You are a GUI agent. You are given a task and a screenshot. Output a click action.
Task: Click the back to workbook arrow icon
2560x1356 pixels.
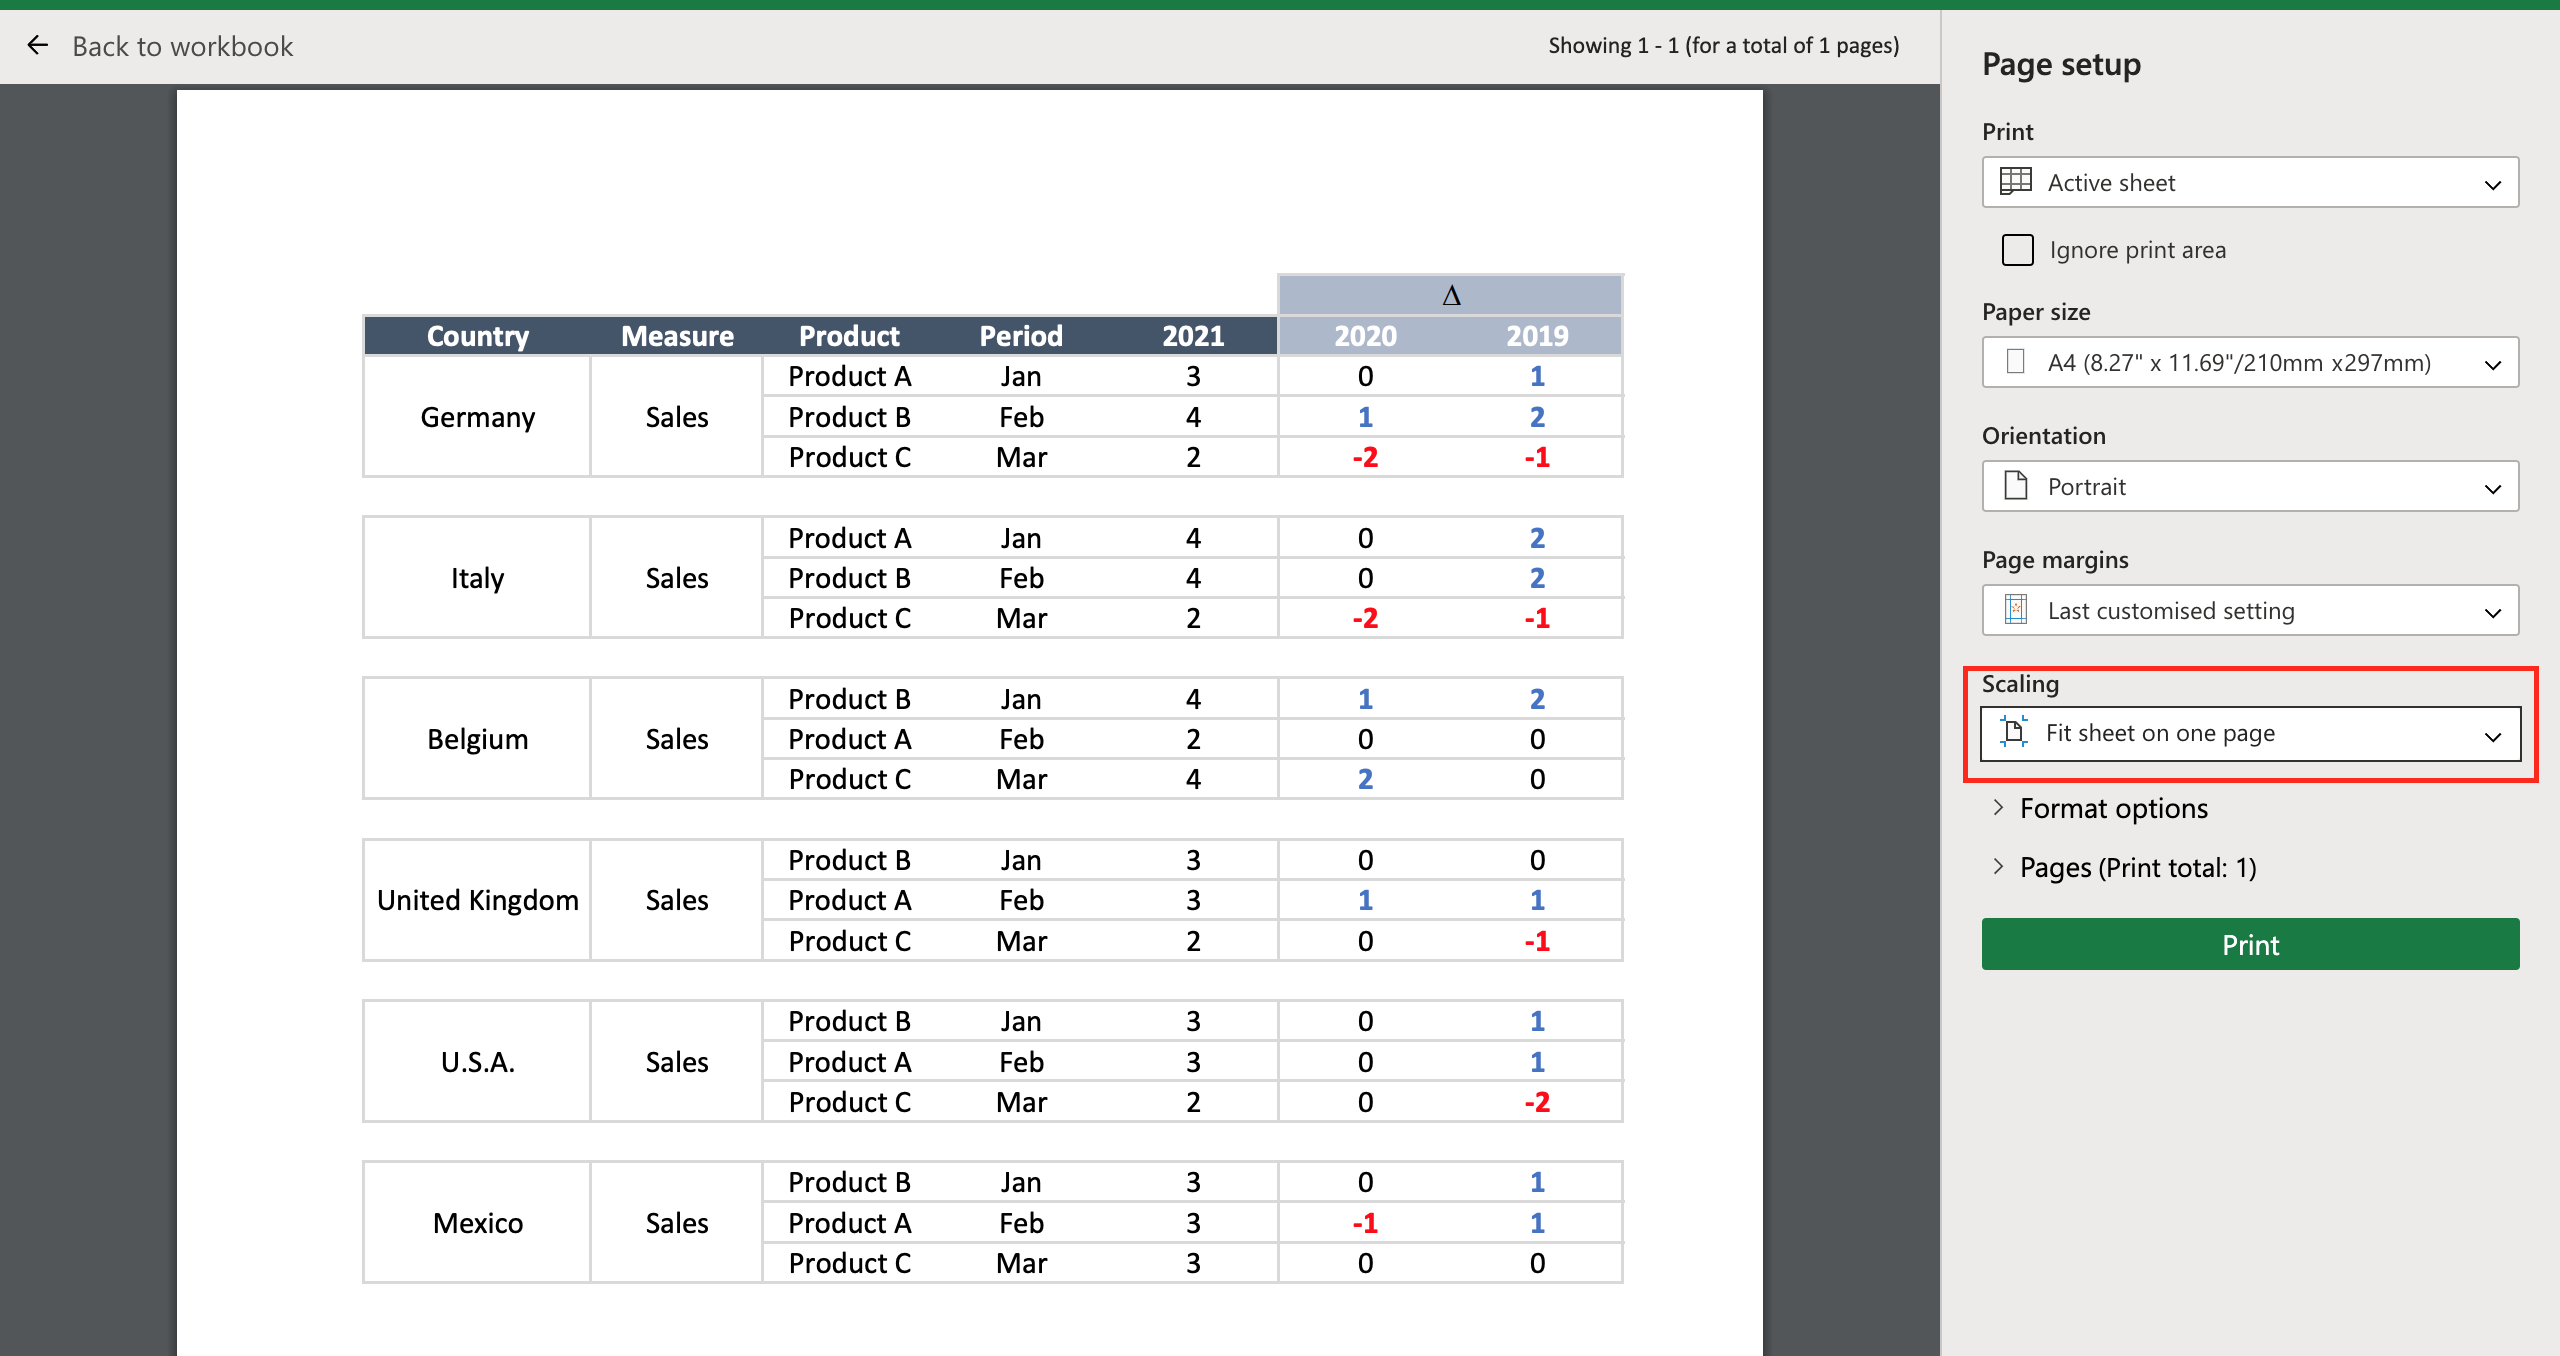pos(41,46)
